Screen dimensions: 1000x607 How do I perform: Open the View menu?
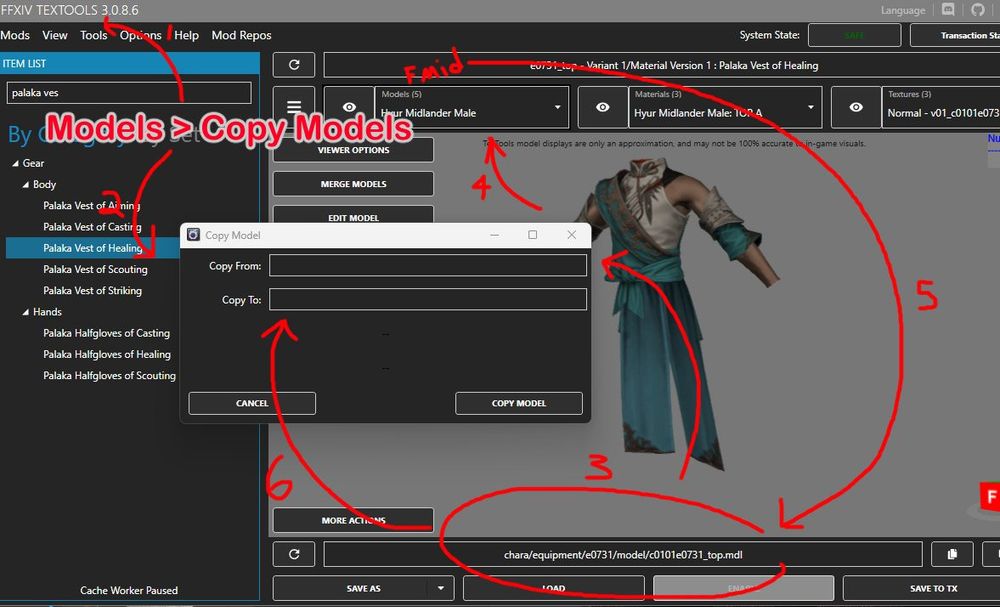(55, 35)
